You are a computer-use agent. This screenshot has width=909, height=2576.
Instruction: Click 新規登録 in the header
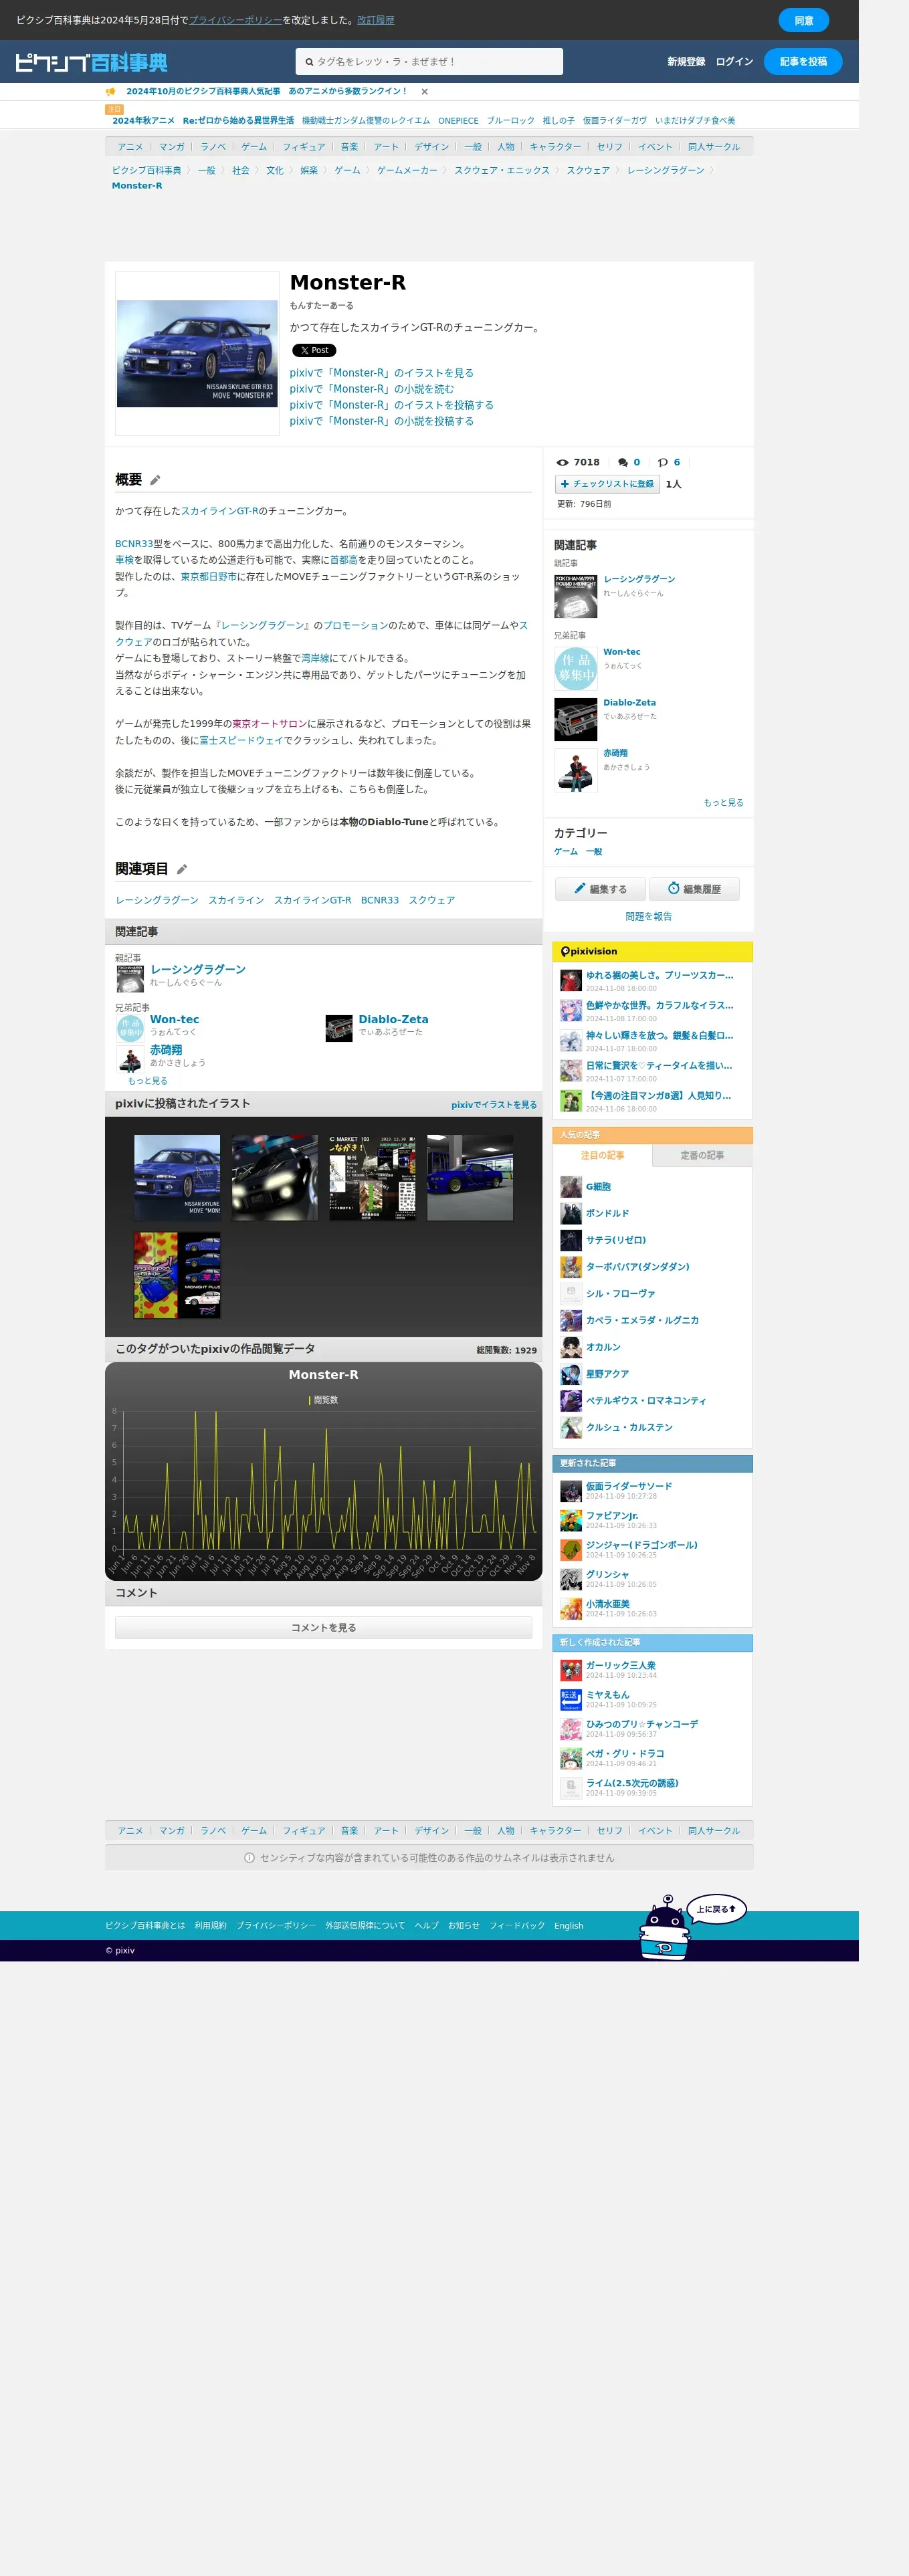686,62
